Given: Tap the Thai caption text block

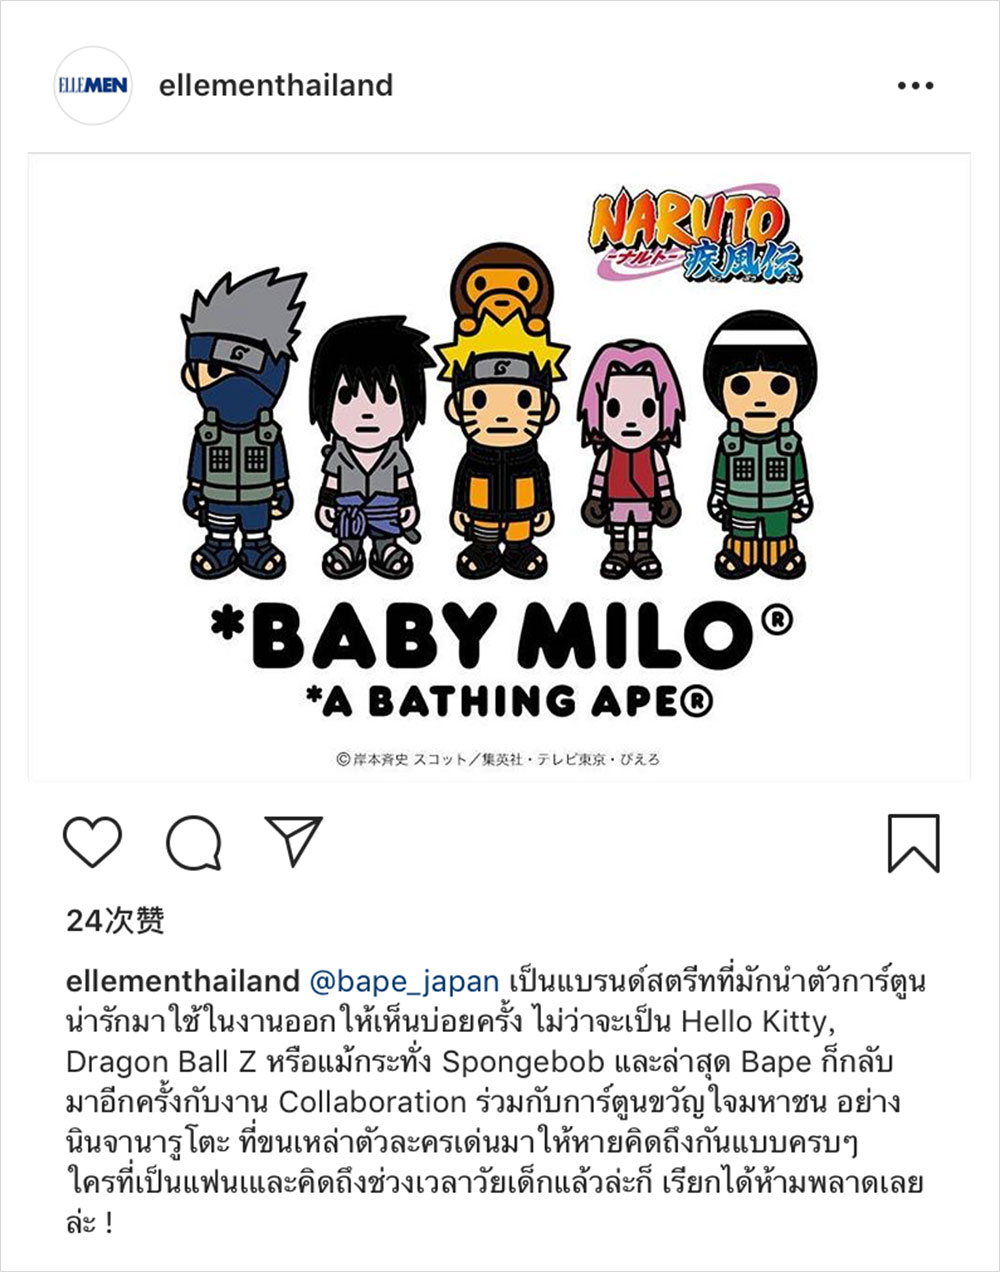Looking at the screenshot, I should (496, 1101).
